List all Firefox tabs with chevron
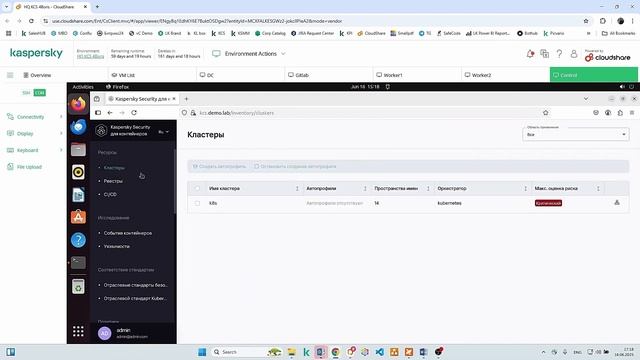The height and width of the screenshot is (360, 640). 586,99
